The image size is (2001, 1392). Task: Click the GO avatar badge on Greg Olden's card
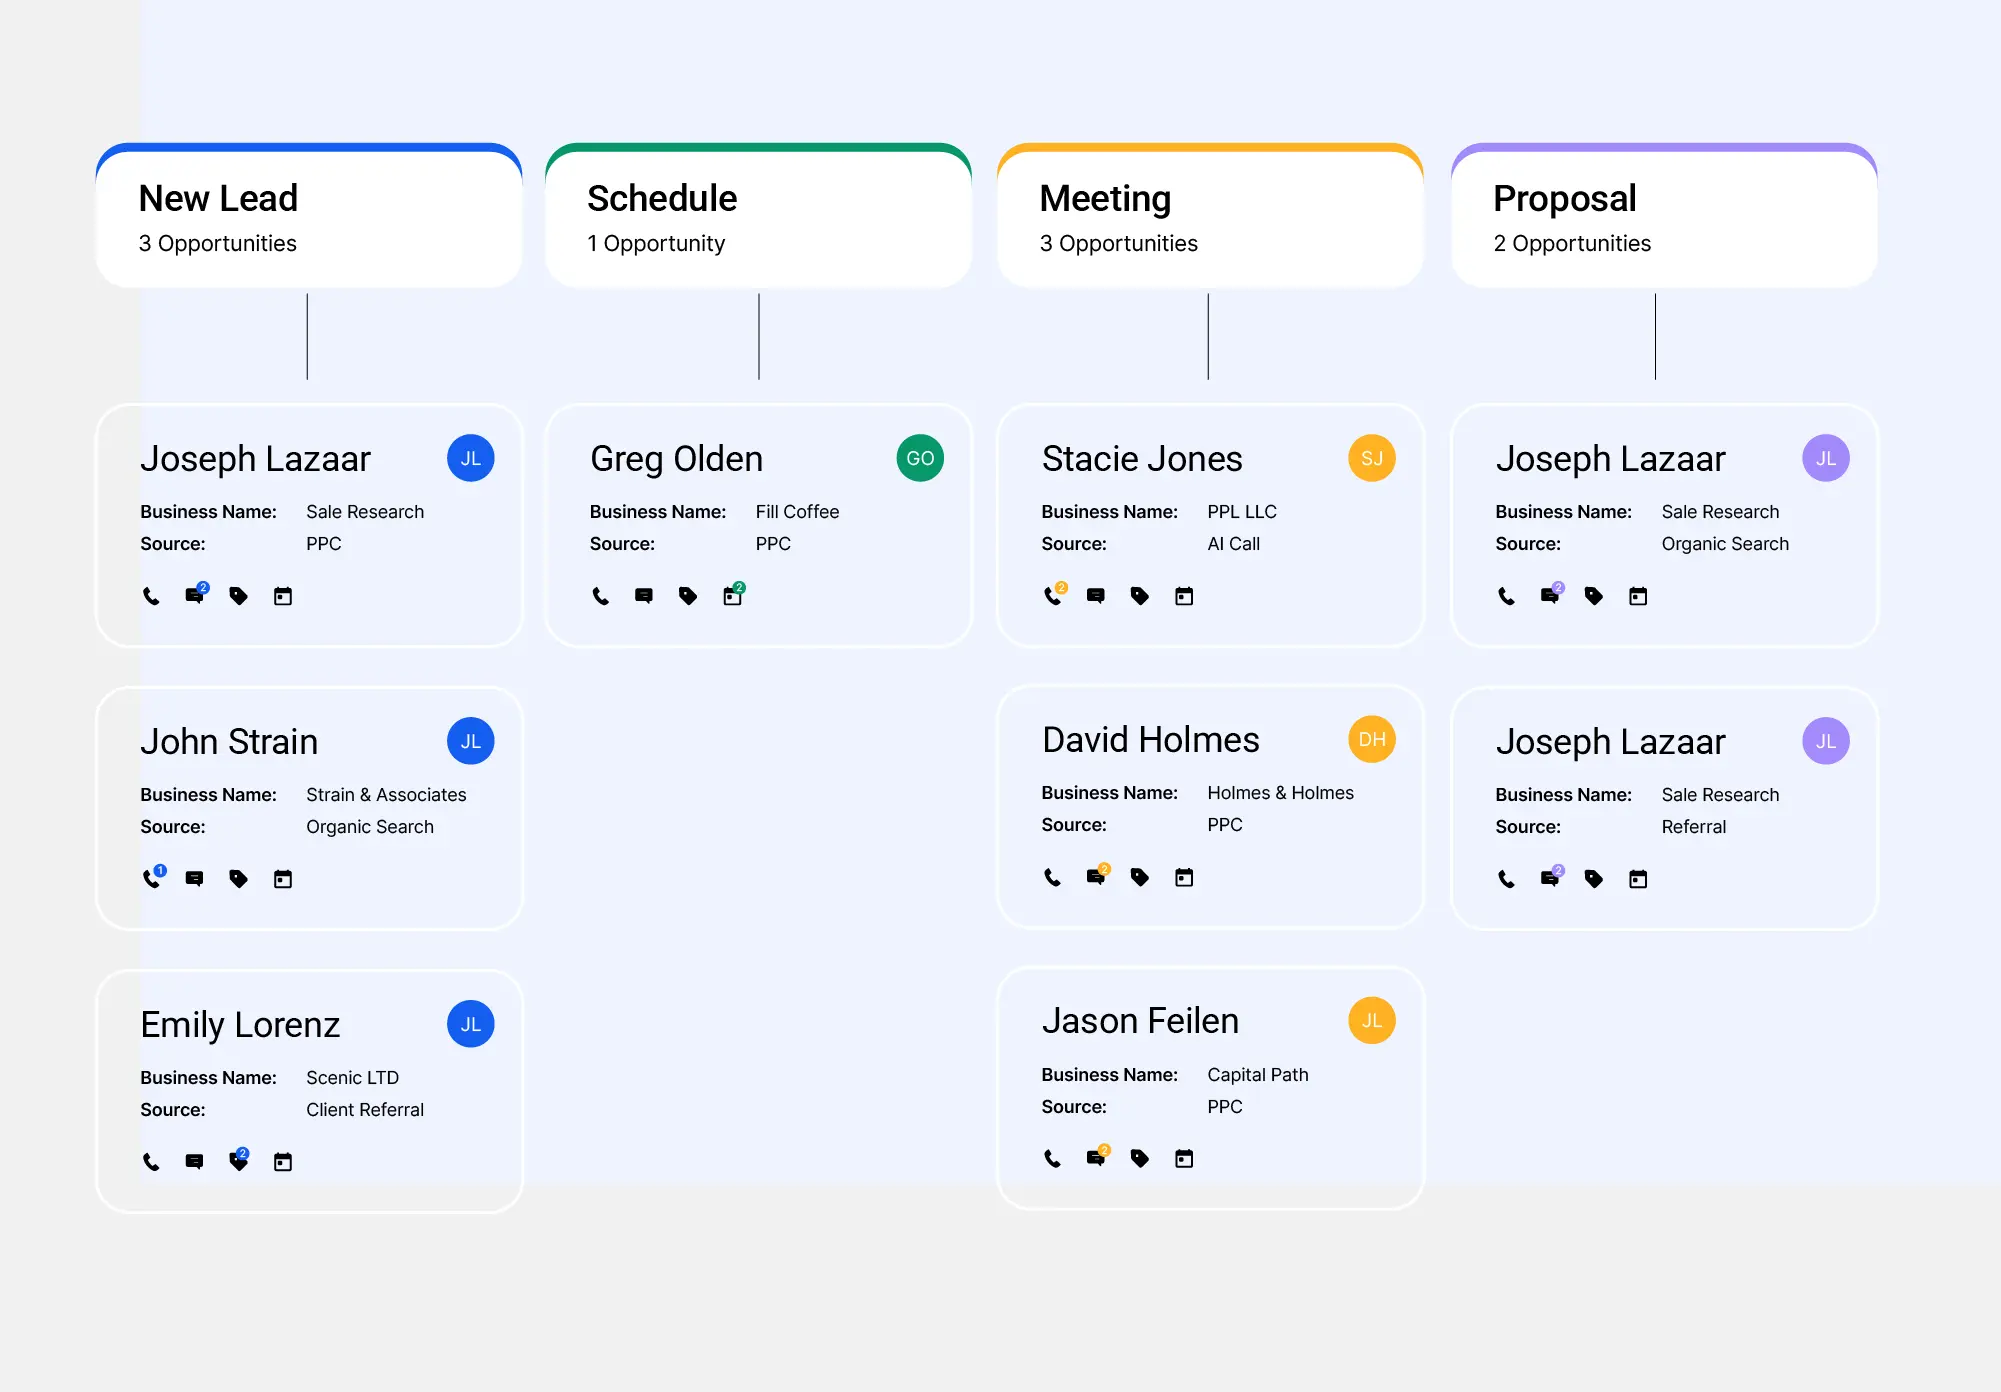919,457
